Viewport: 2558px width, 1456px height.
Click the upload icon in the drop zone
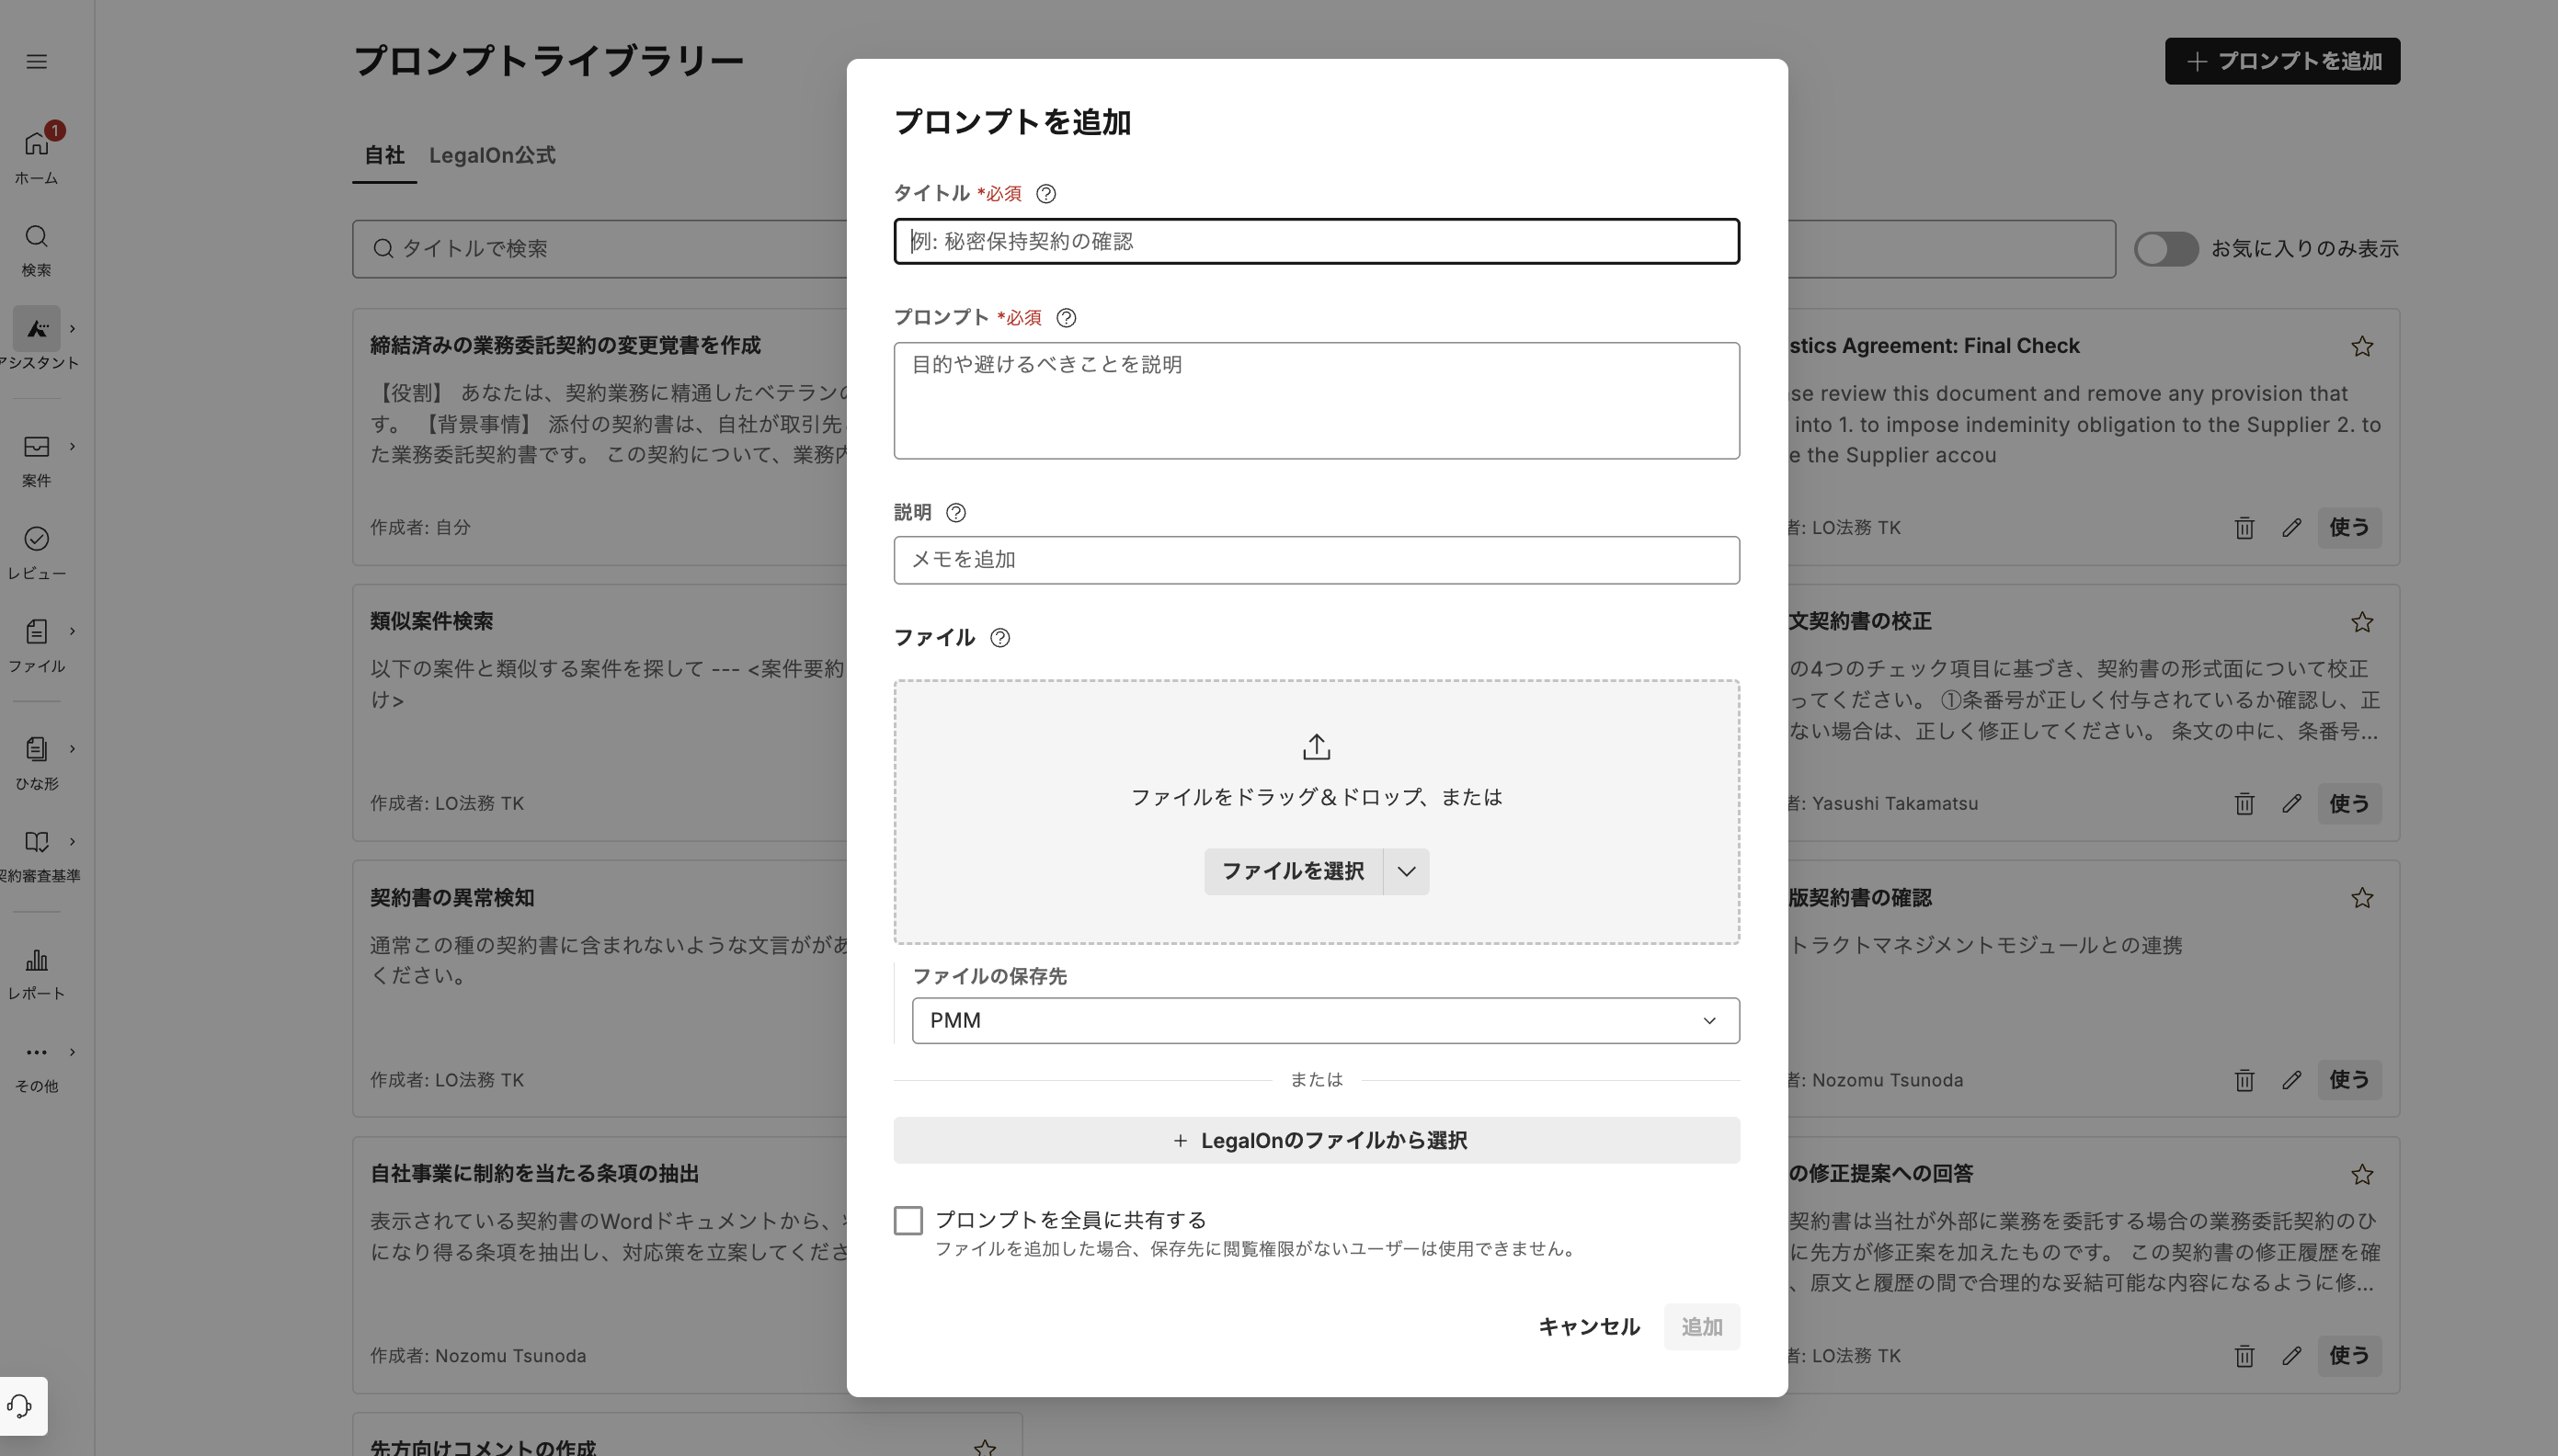point(1316,747)
